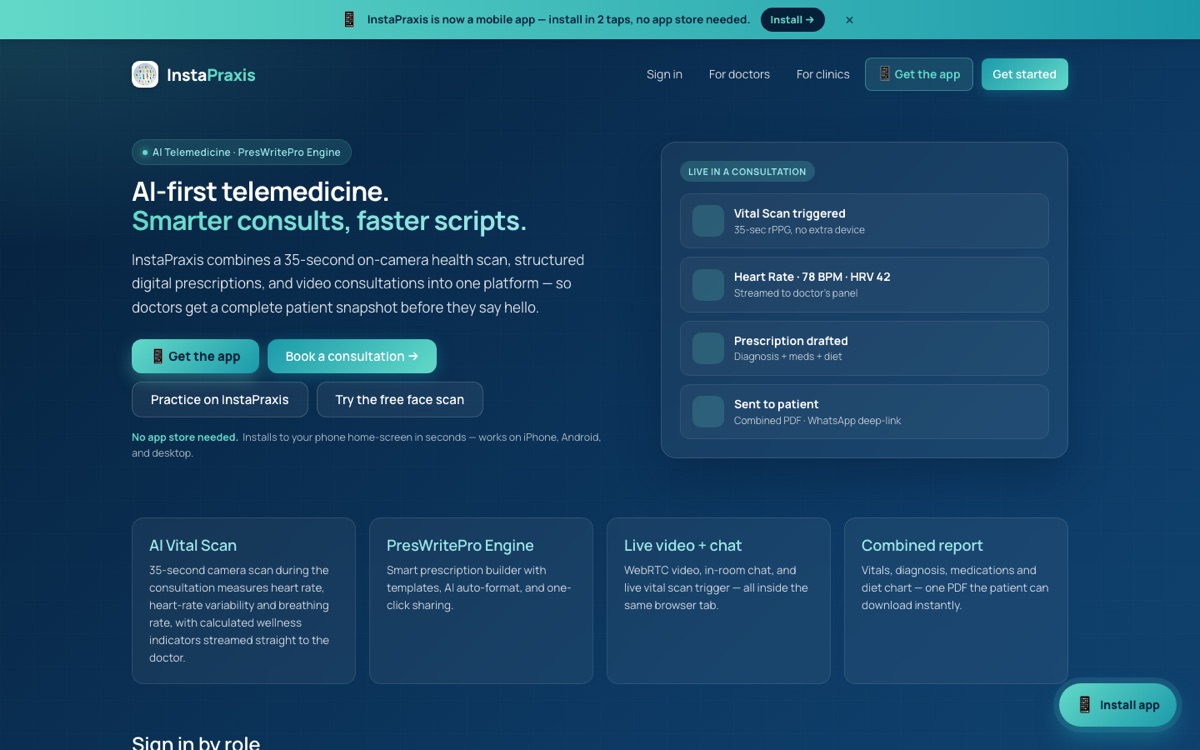Click Practice on InstaPraxis

(220, 399)
